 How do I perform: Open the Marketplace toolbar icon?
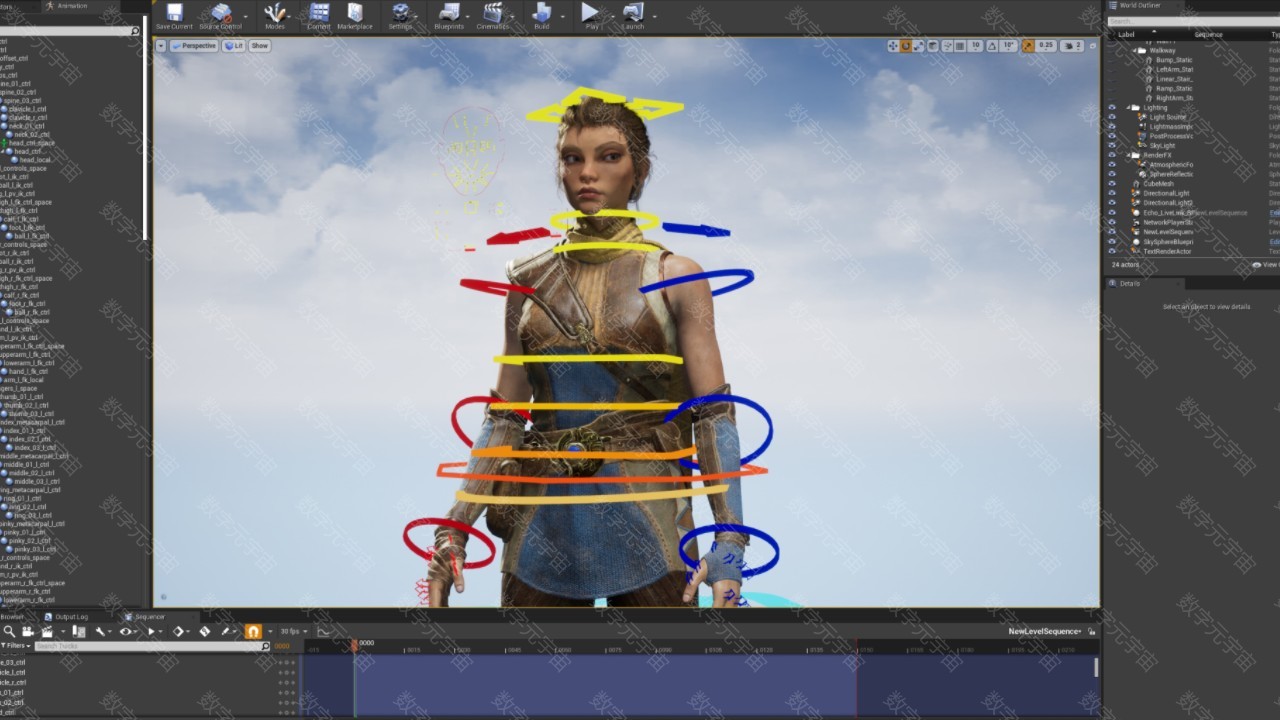355,16
